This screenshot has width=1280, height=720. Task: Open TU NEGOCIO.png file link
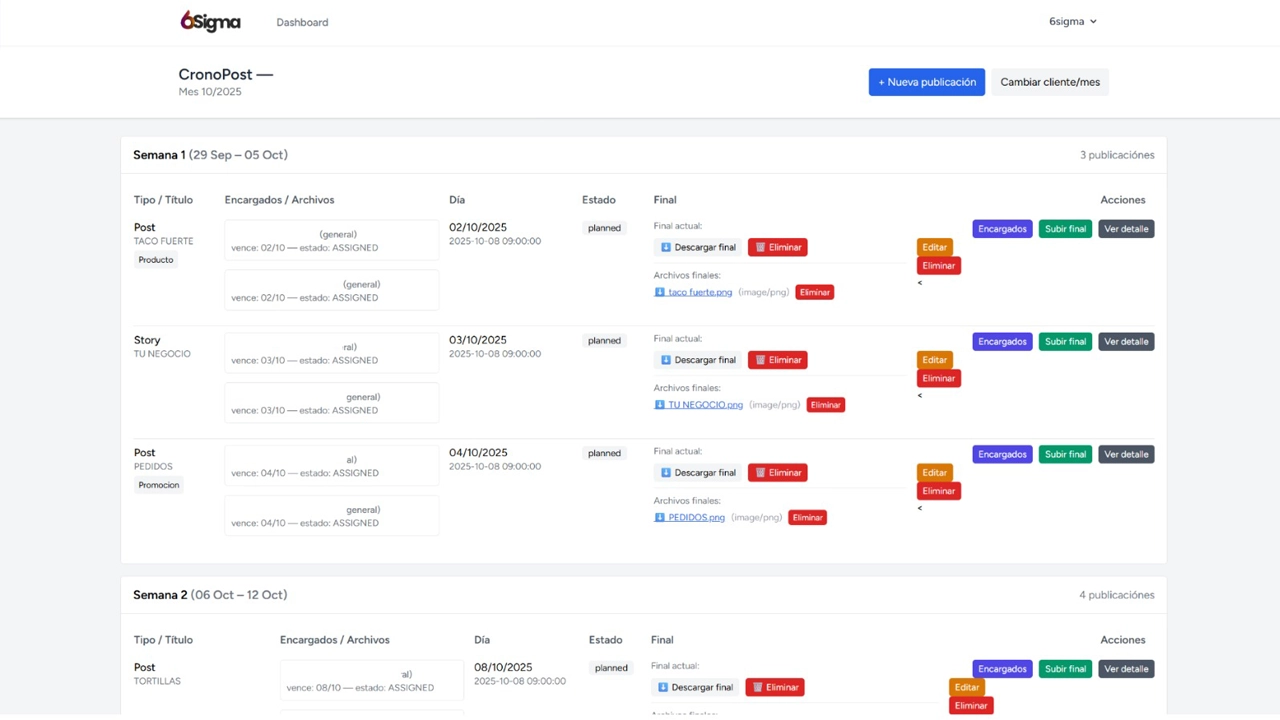705,405
